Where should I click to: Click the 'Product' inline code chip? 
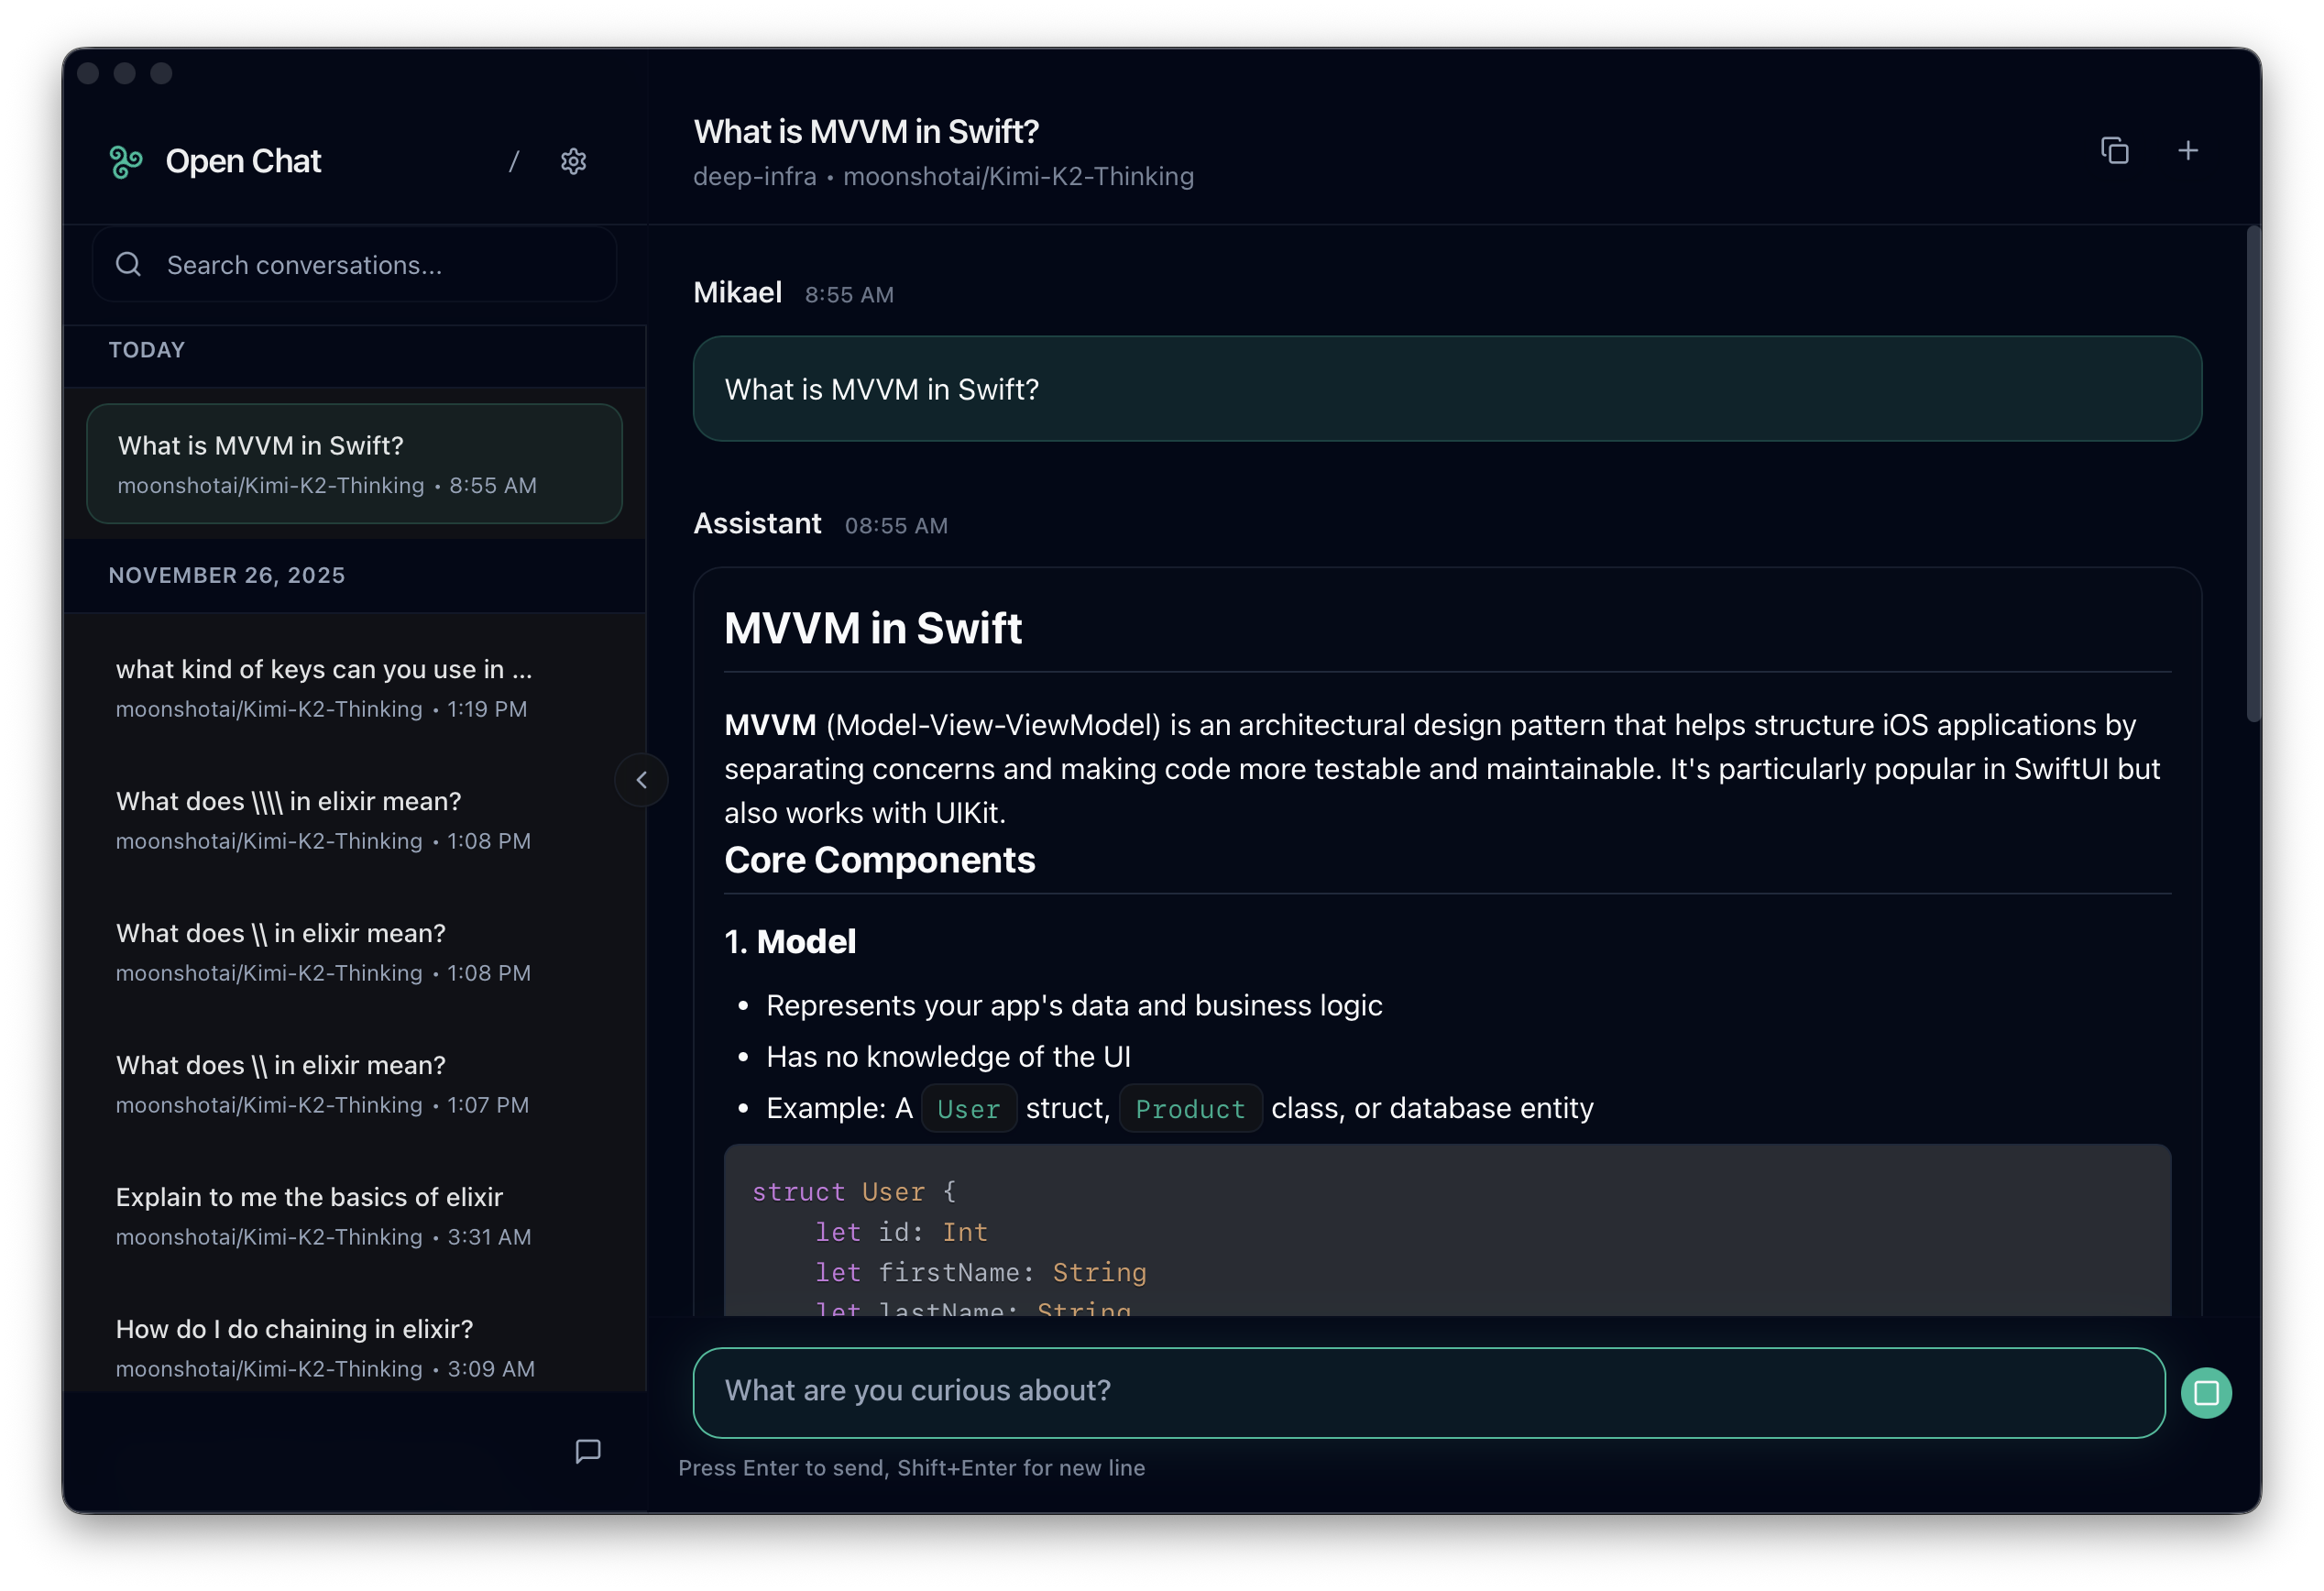point(1189,1109)
